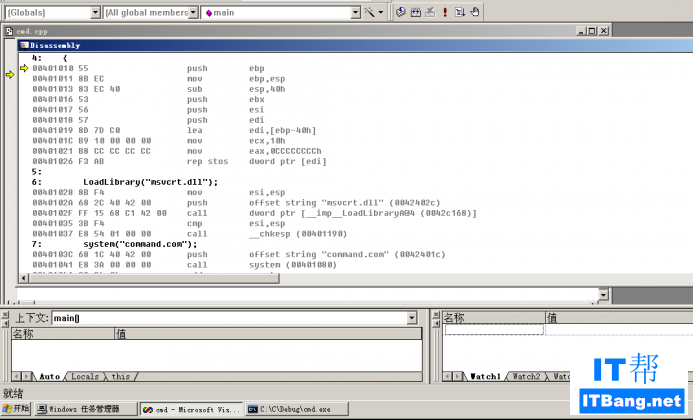Viewport: 693px width, 420px height.
Task: Minimize the cmd.cpp document window
Action: tap(582, 31)
